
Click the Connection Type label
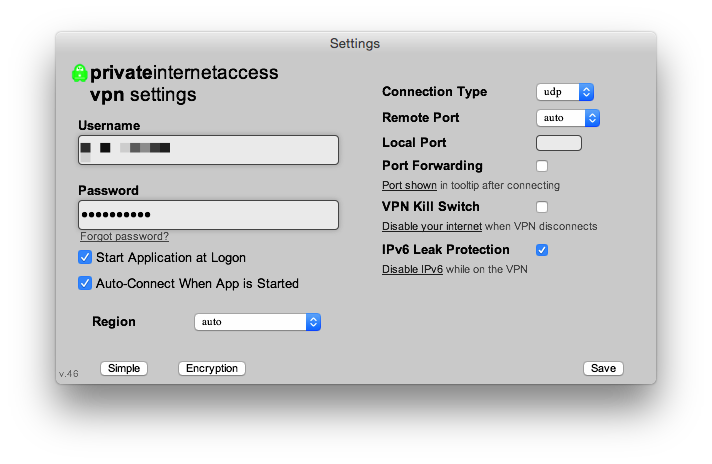(435, 92)
